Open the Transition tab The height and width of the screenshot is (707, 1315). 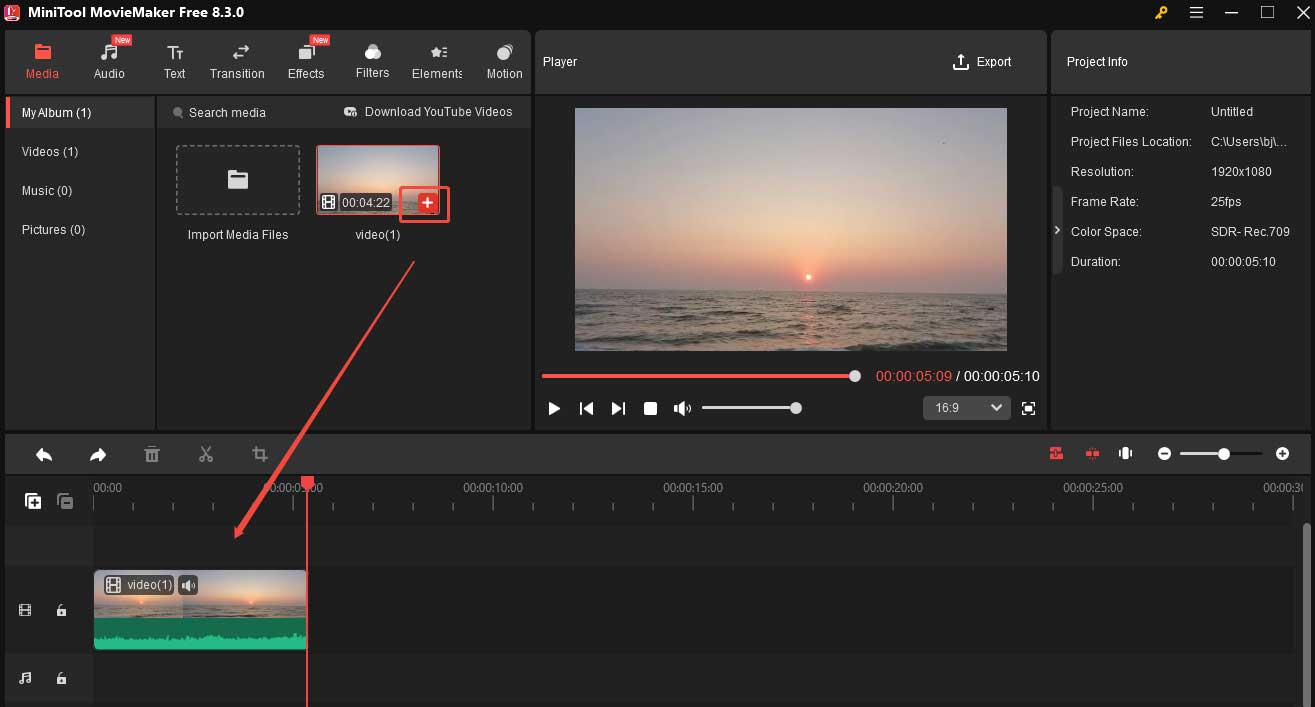tap(237, 61)
